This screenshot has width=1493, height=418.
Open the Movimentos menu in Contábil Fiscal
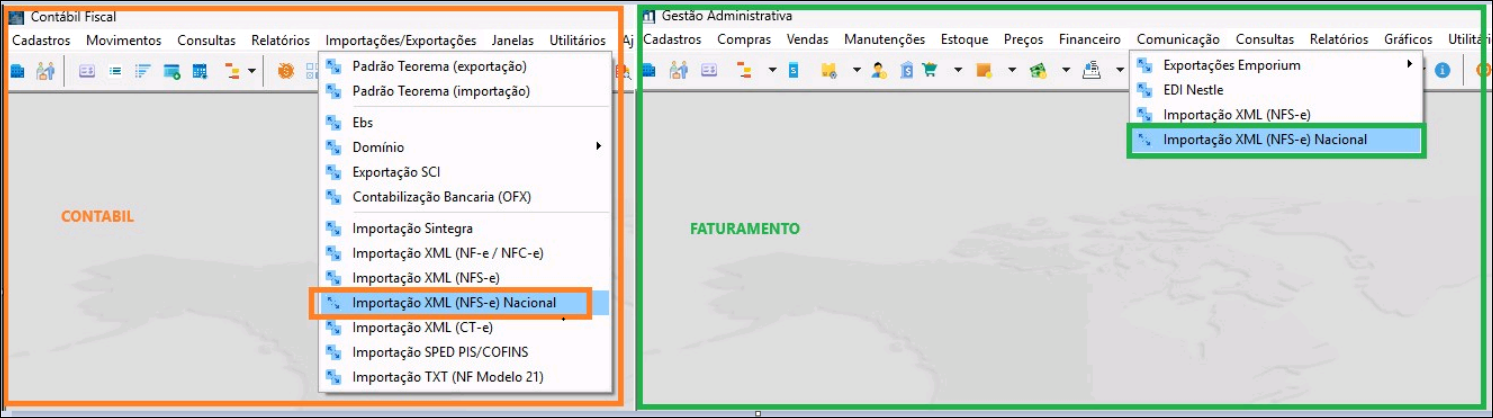(123, 41)
